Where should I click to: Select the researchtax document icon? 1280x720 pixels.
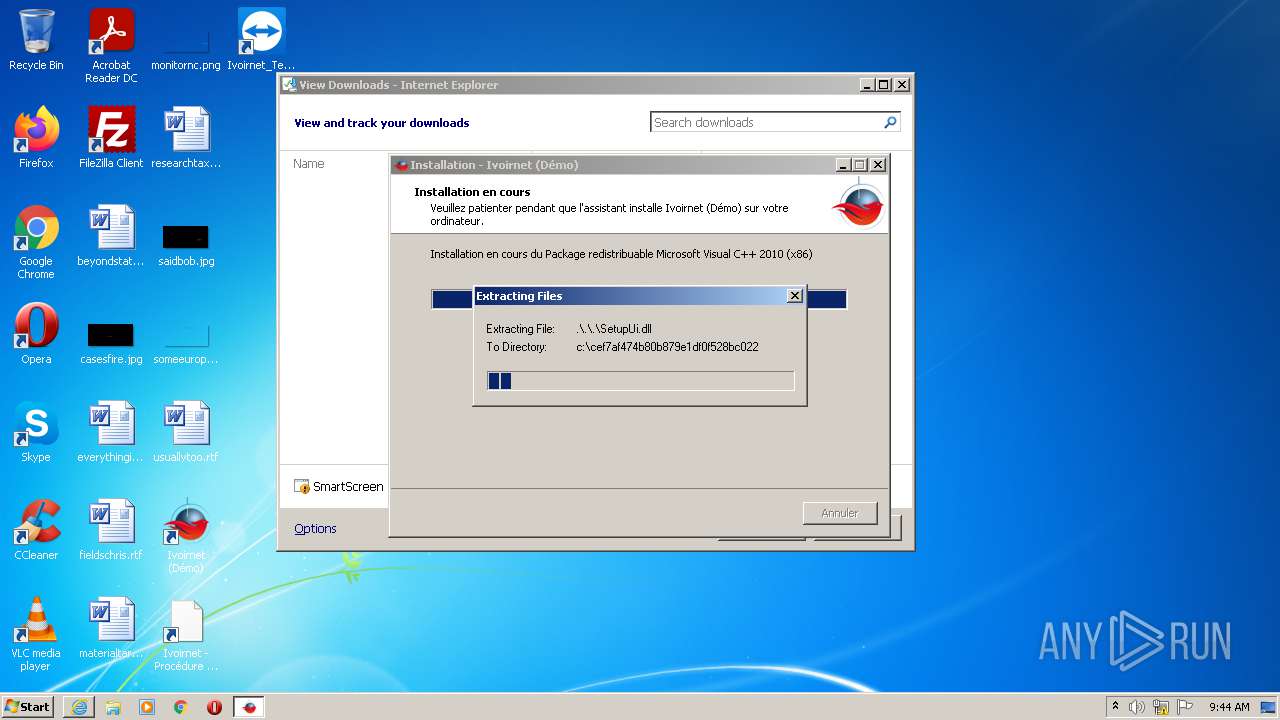[186, 137]
